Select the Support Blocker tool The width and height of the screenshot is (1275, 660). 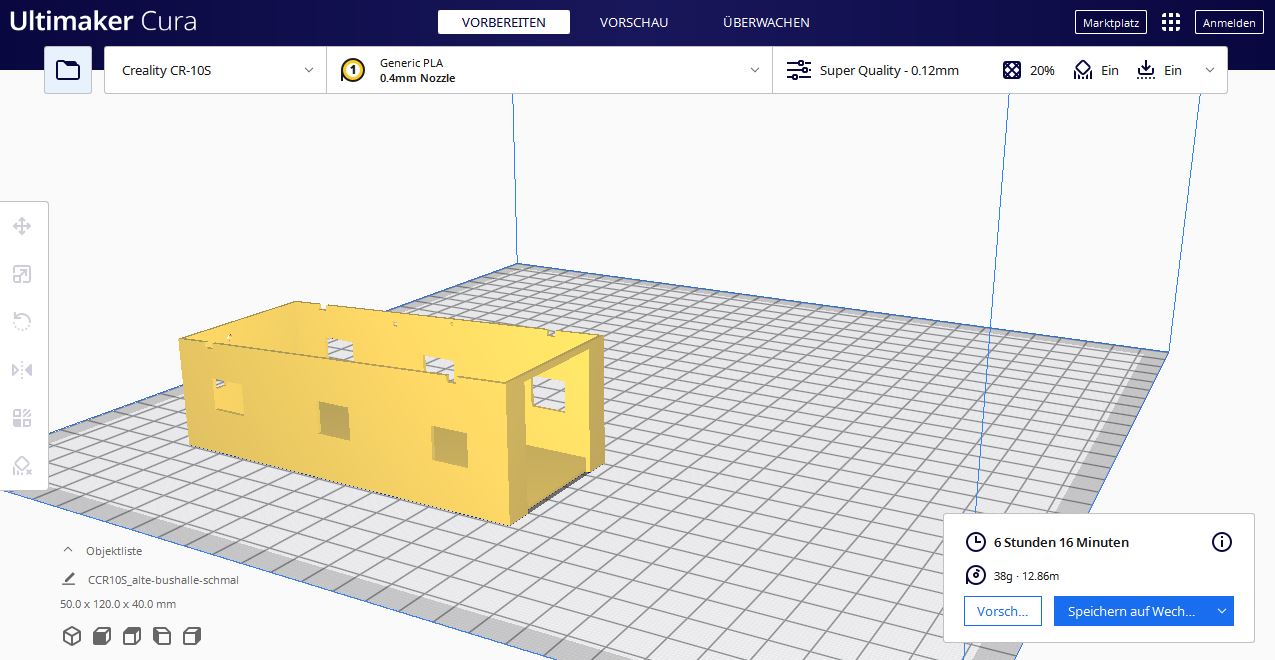coord(22,466)
